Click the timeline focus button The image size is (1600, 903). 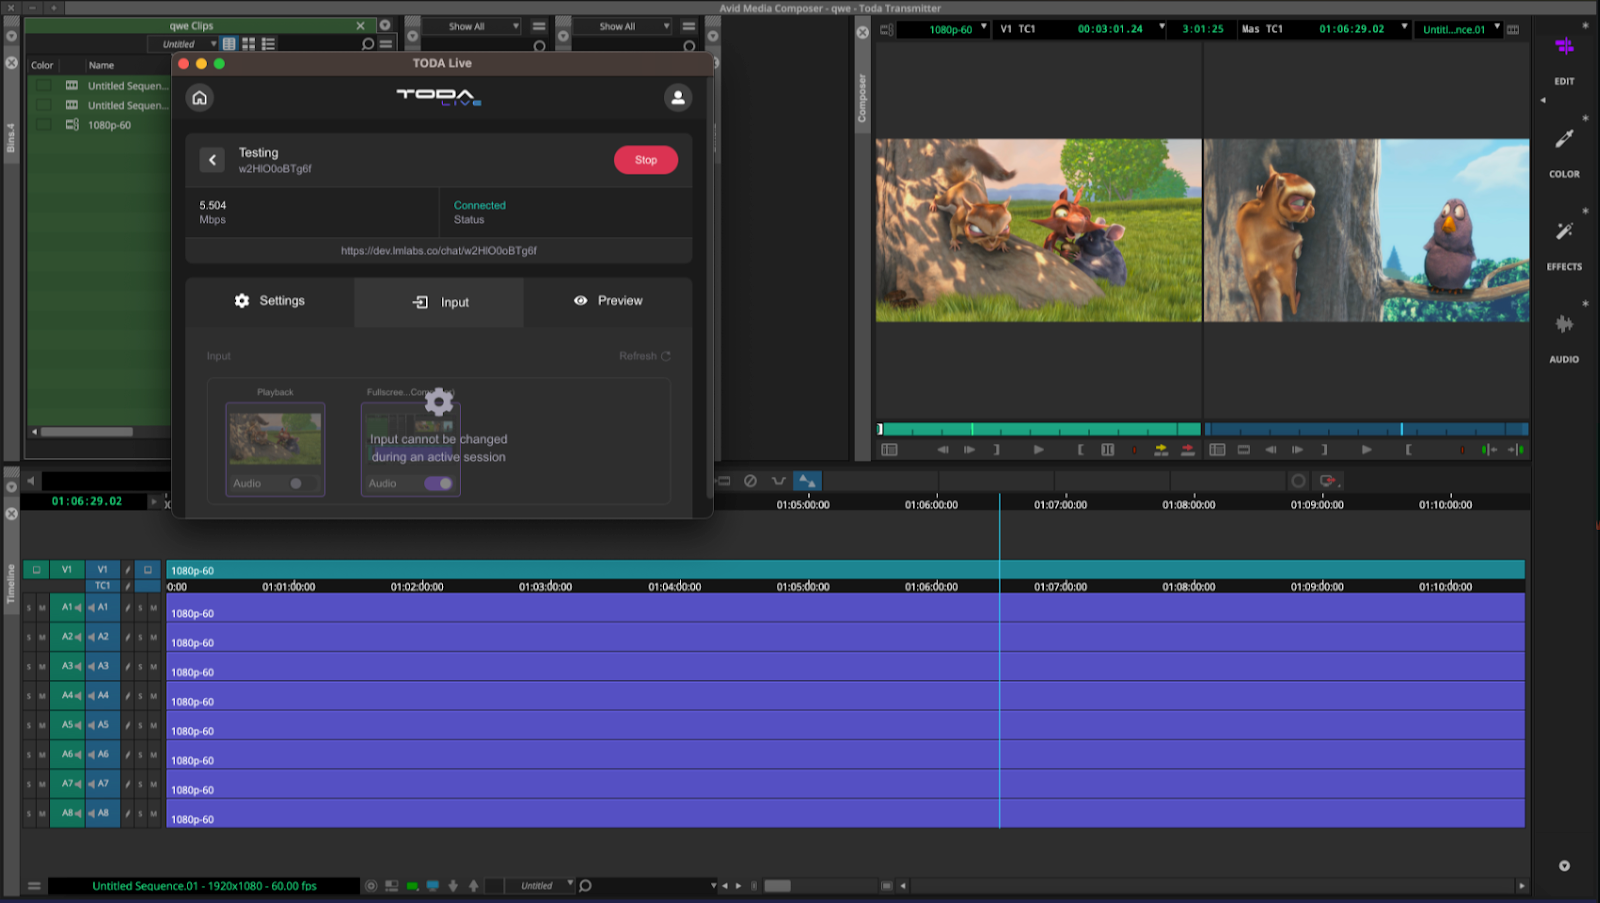click(x=371, y=886)
